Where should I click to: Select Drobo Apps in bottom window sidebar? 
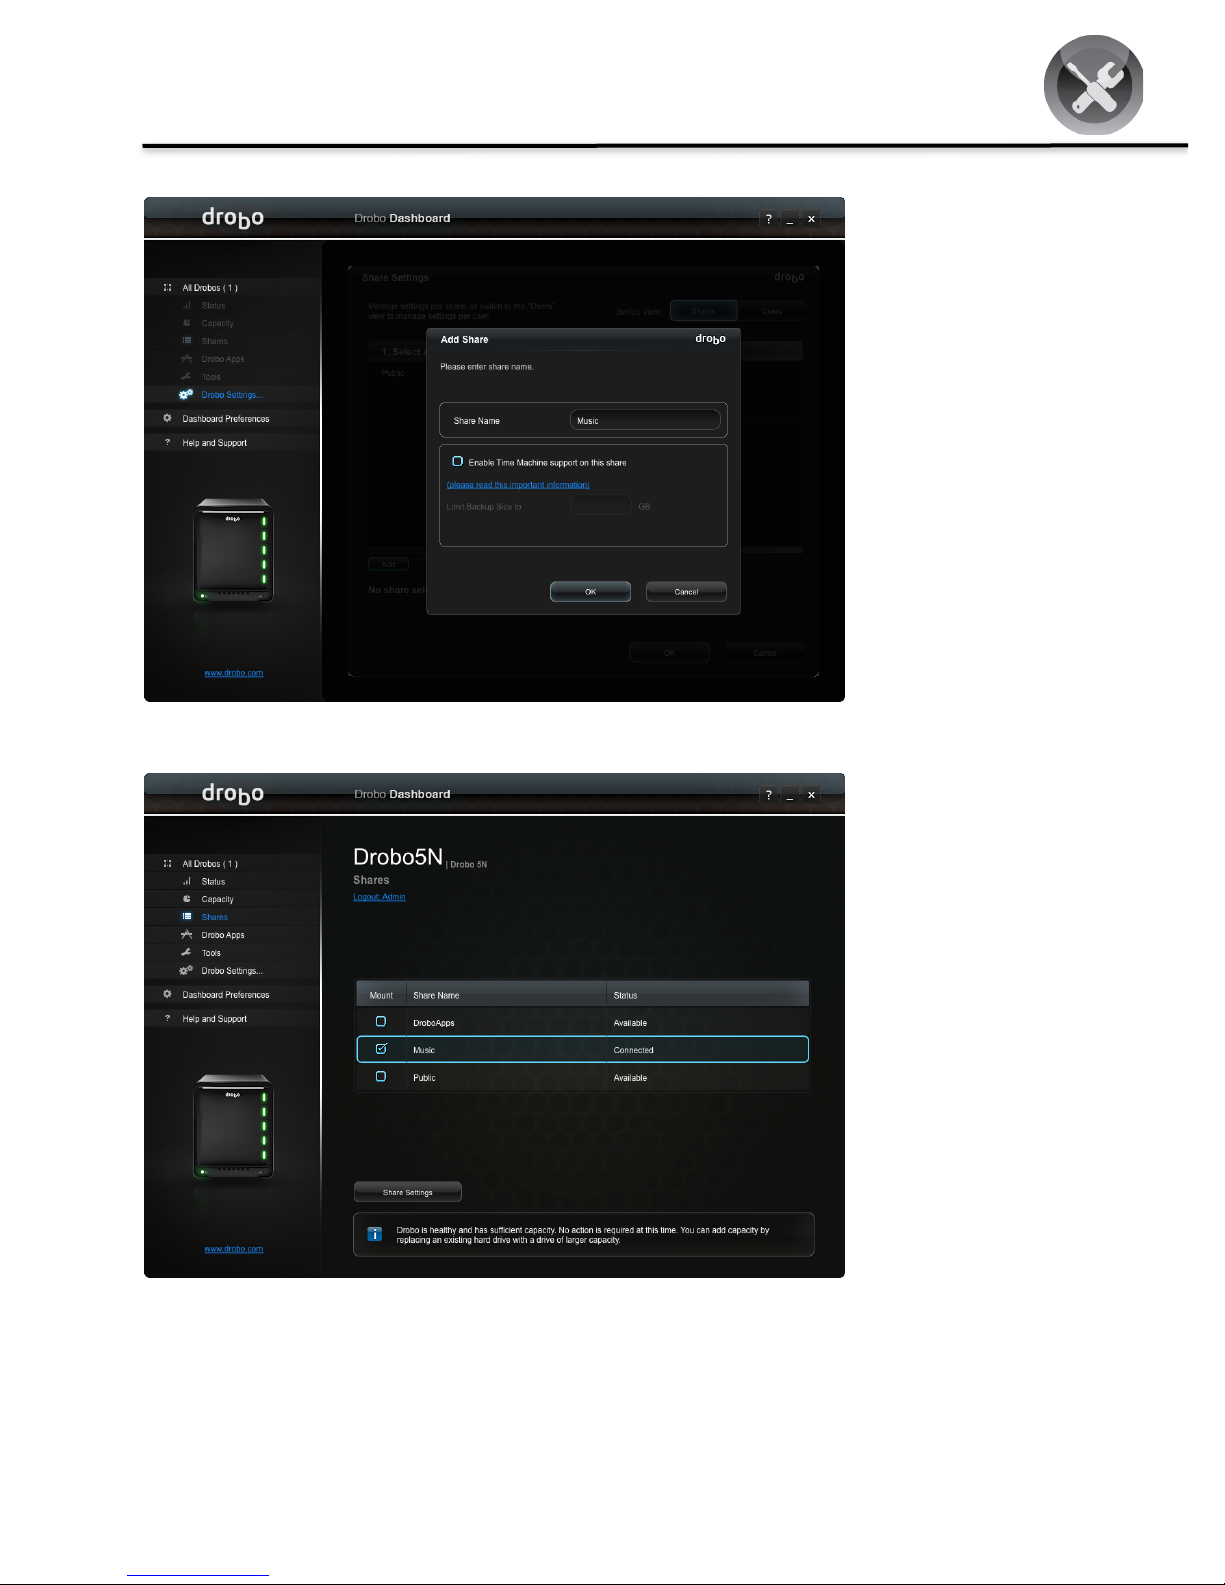click(x=222, y=935)
